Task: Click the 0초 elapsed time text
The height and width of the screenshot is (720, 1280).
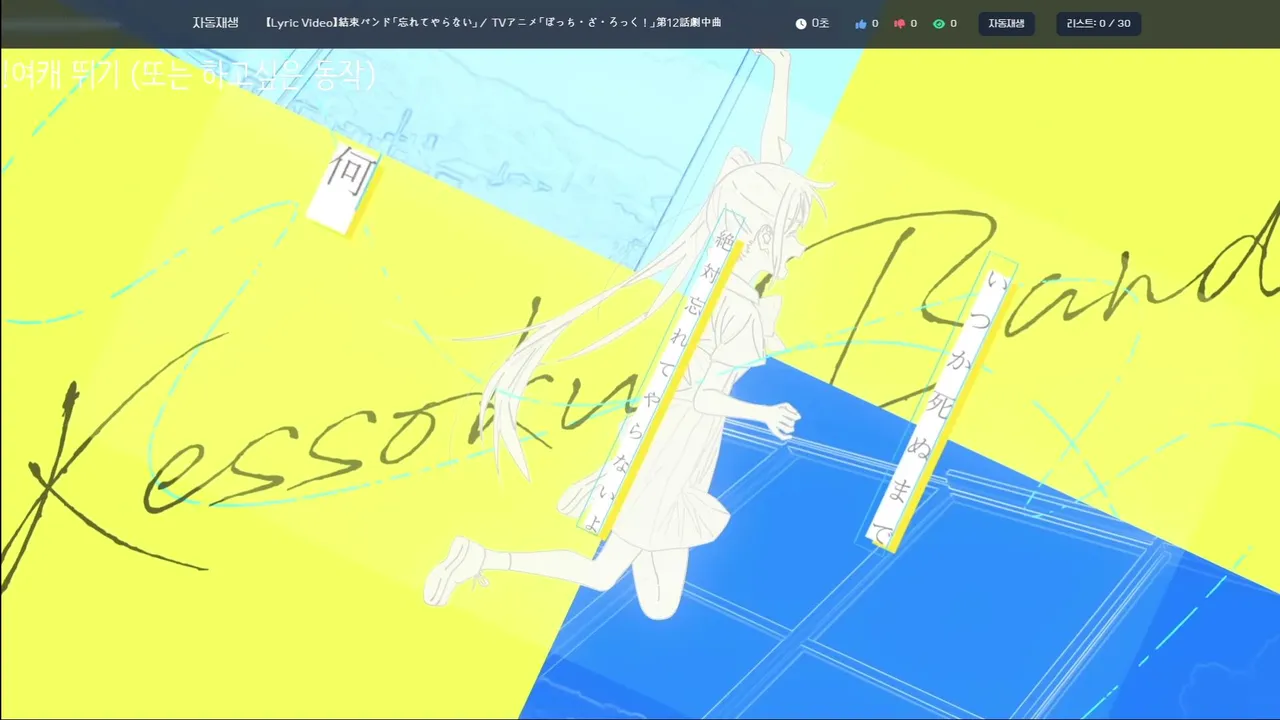Action: (x=820, y=24)
